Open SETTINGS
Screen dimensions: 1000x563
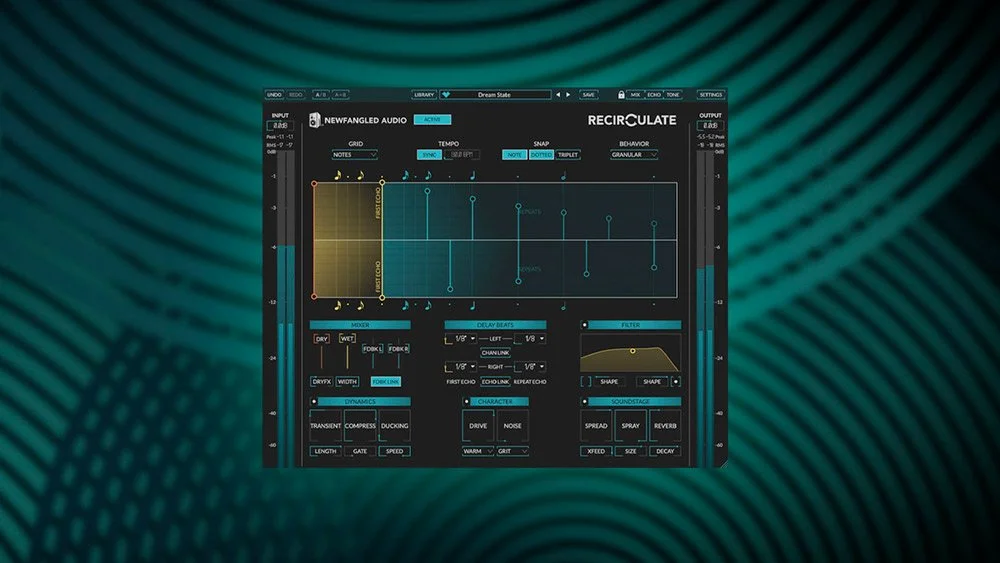coord(710,94)
